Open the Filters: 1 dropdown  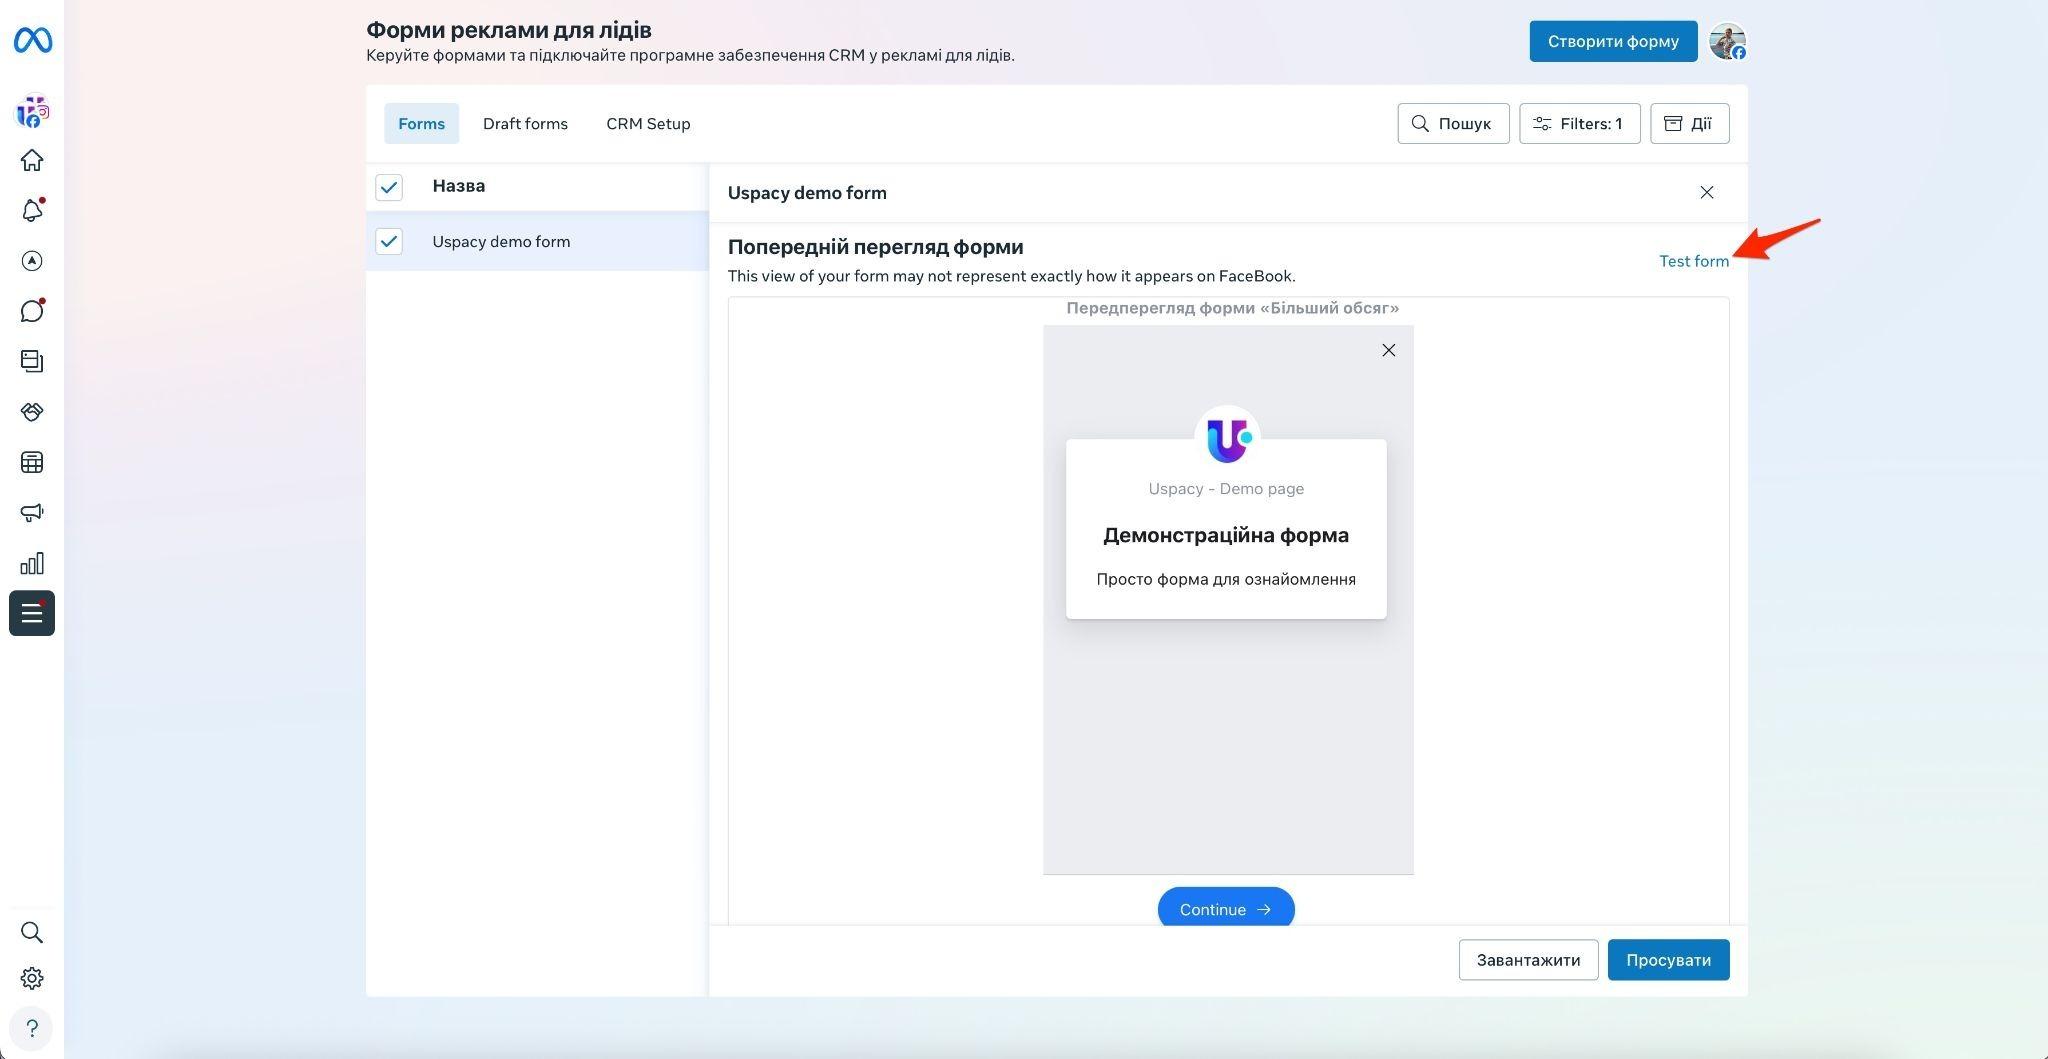[x=1579, y=124]
